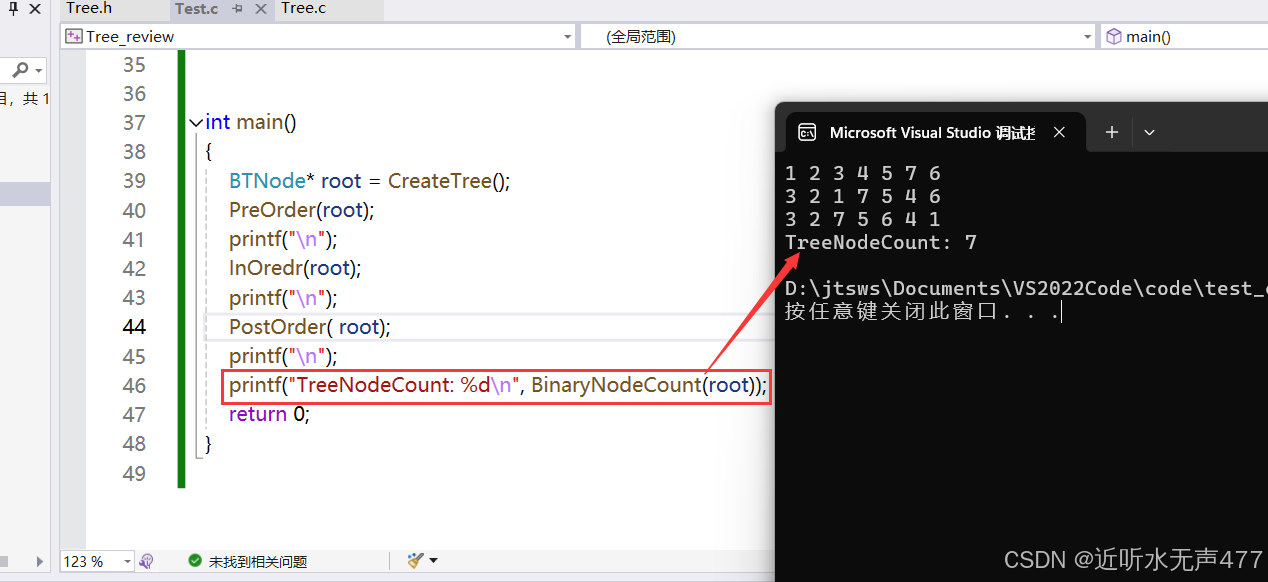This screenshot has width=1268, height=582.
Task: Click PreOrder(root); on line 40
Action: [x=301, y=210]
